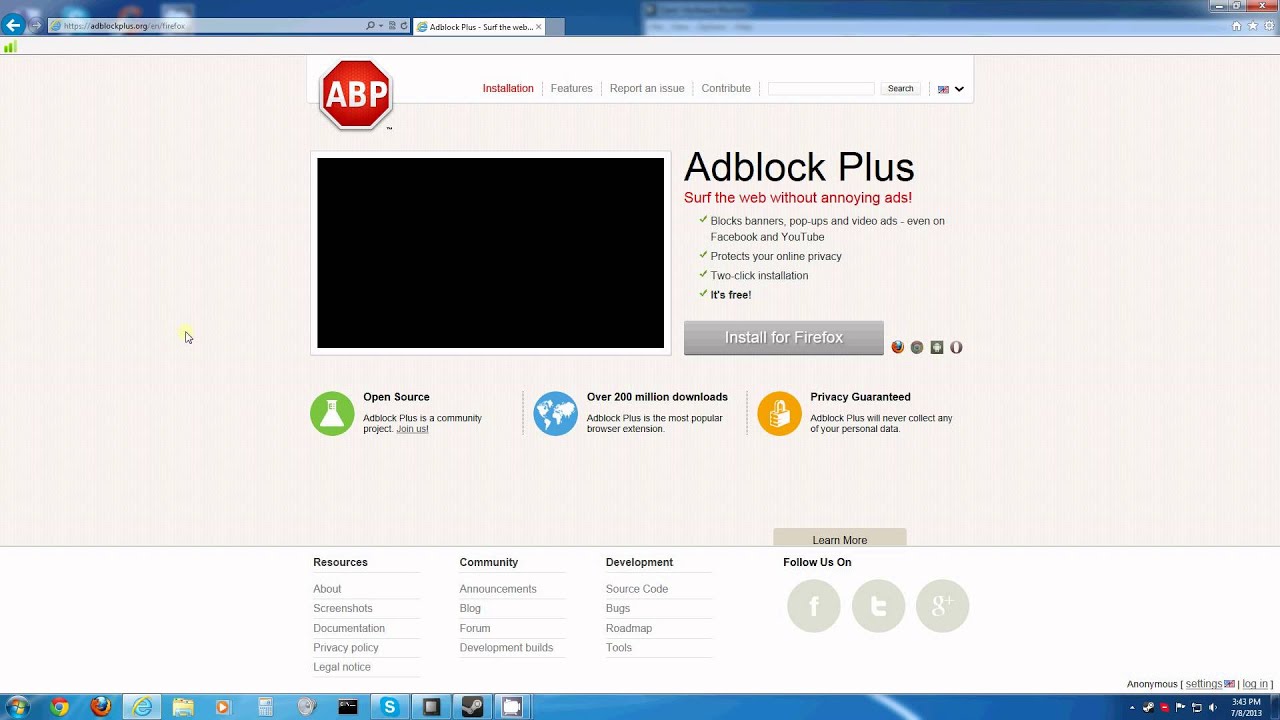
Task: Open the calculator taskbar icon
Action: tap(265, 707)
